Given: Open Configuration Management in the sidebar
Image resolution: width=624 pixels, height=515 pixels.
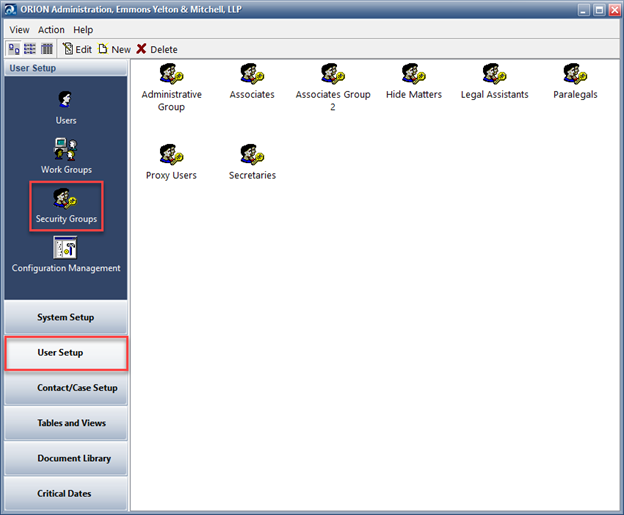Looking at the screenshot, I should (66, 256).
